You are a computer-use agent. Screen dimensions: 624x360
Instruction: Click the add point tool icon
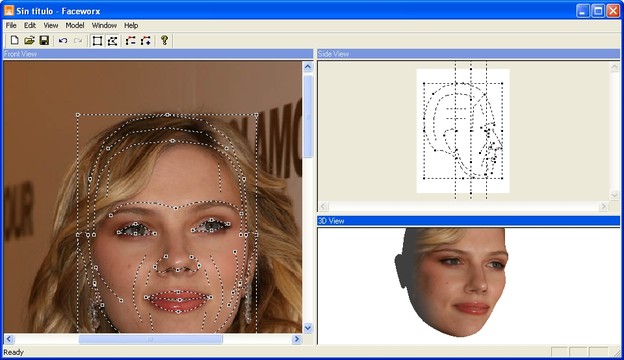point(146,41)
